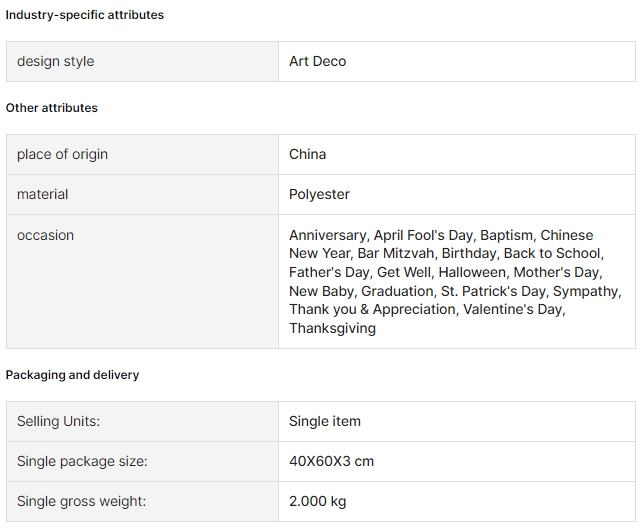Screen dimensions: 642x529
Task: Click the Single item value
Action: (325, 421)
